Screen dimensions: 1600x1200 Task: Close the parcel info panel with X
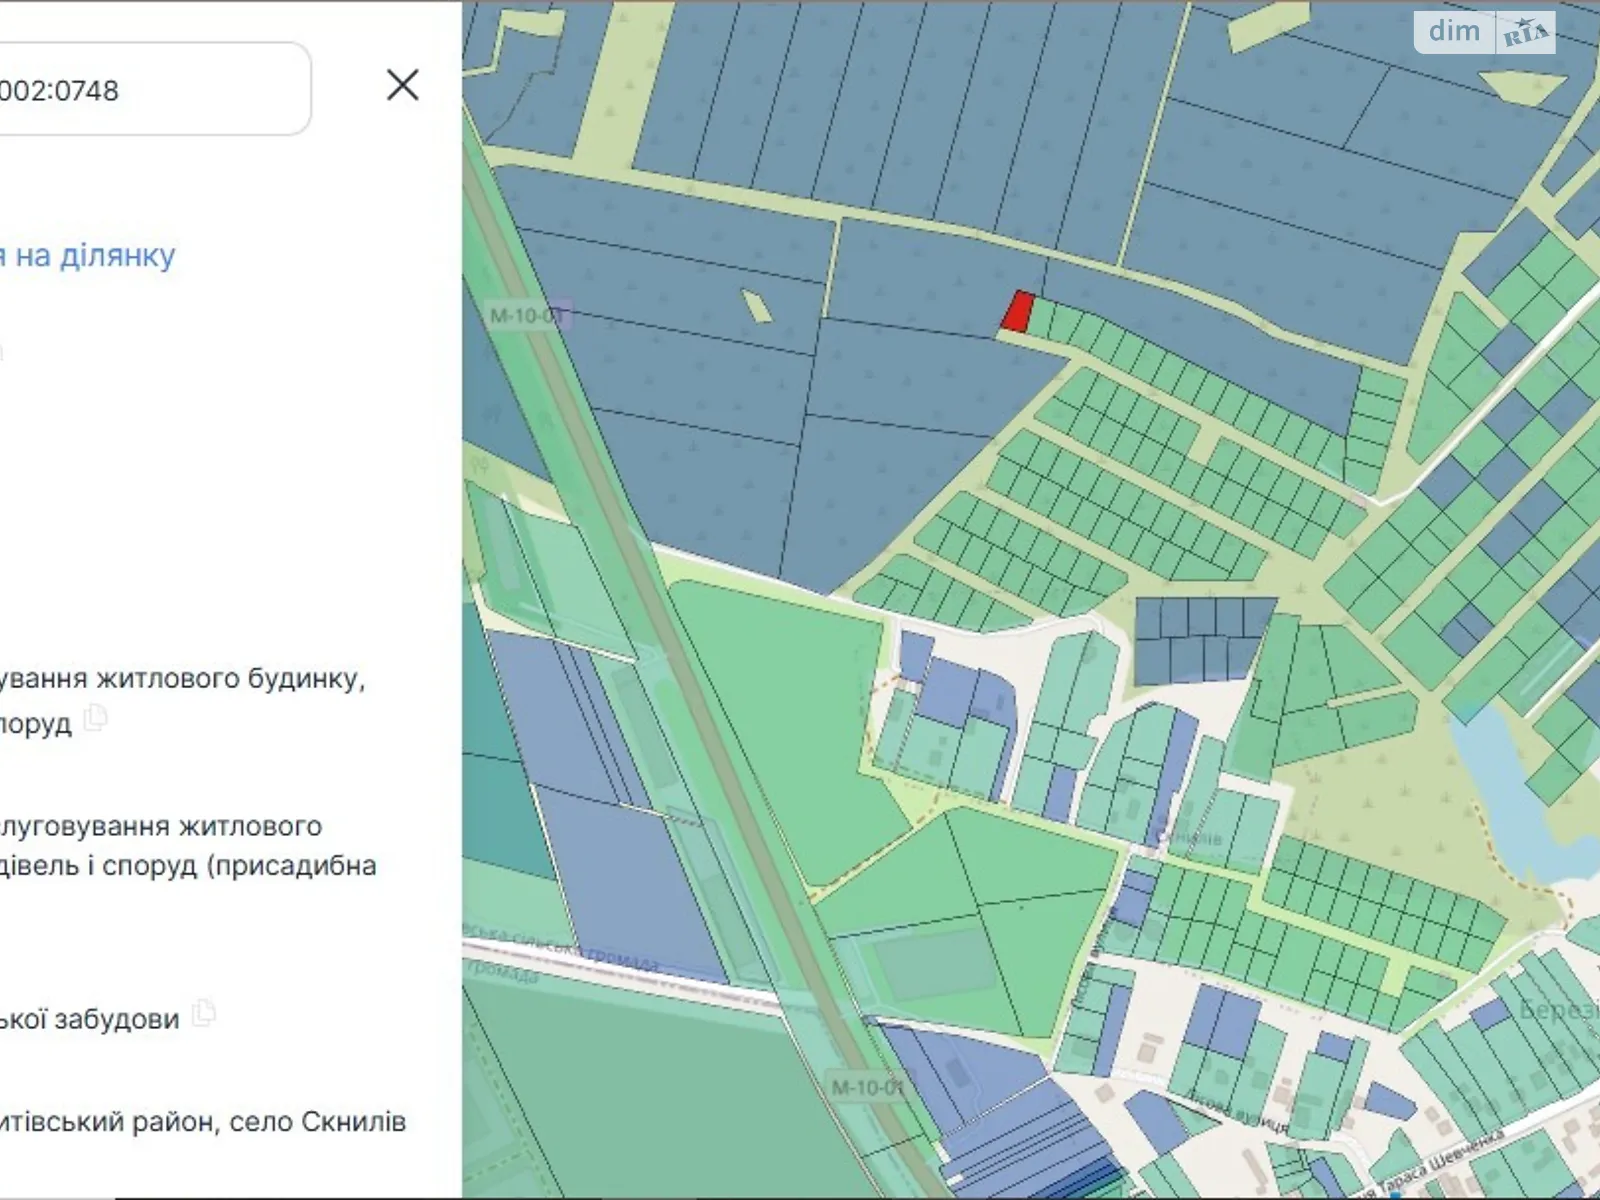click(x=402, y=85)
